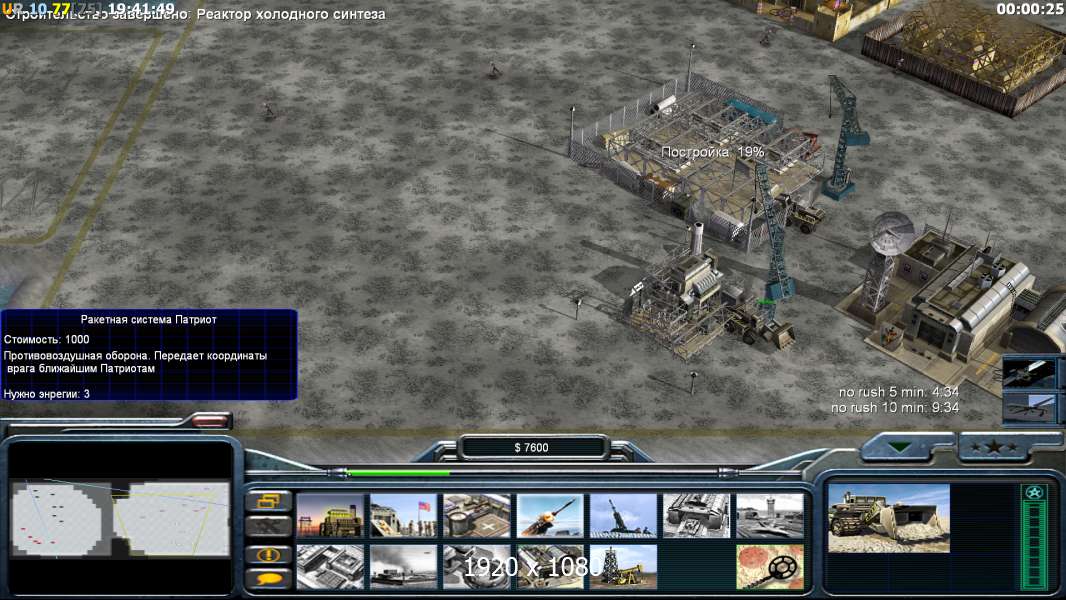The image size is (1066, 600).
Task: Pick the Firebase howitzer build icon
Action: pos(623,516)
